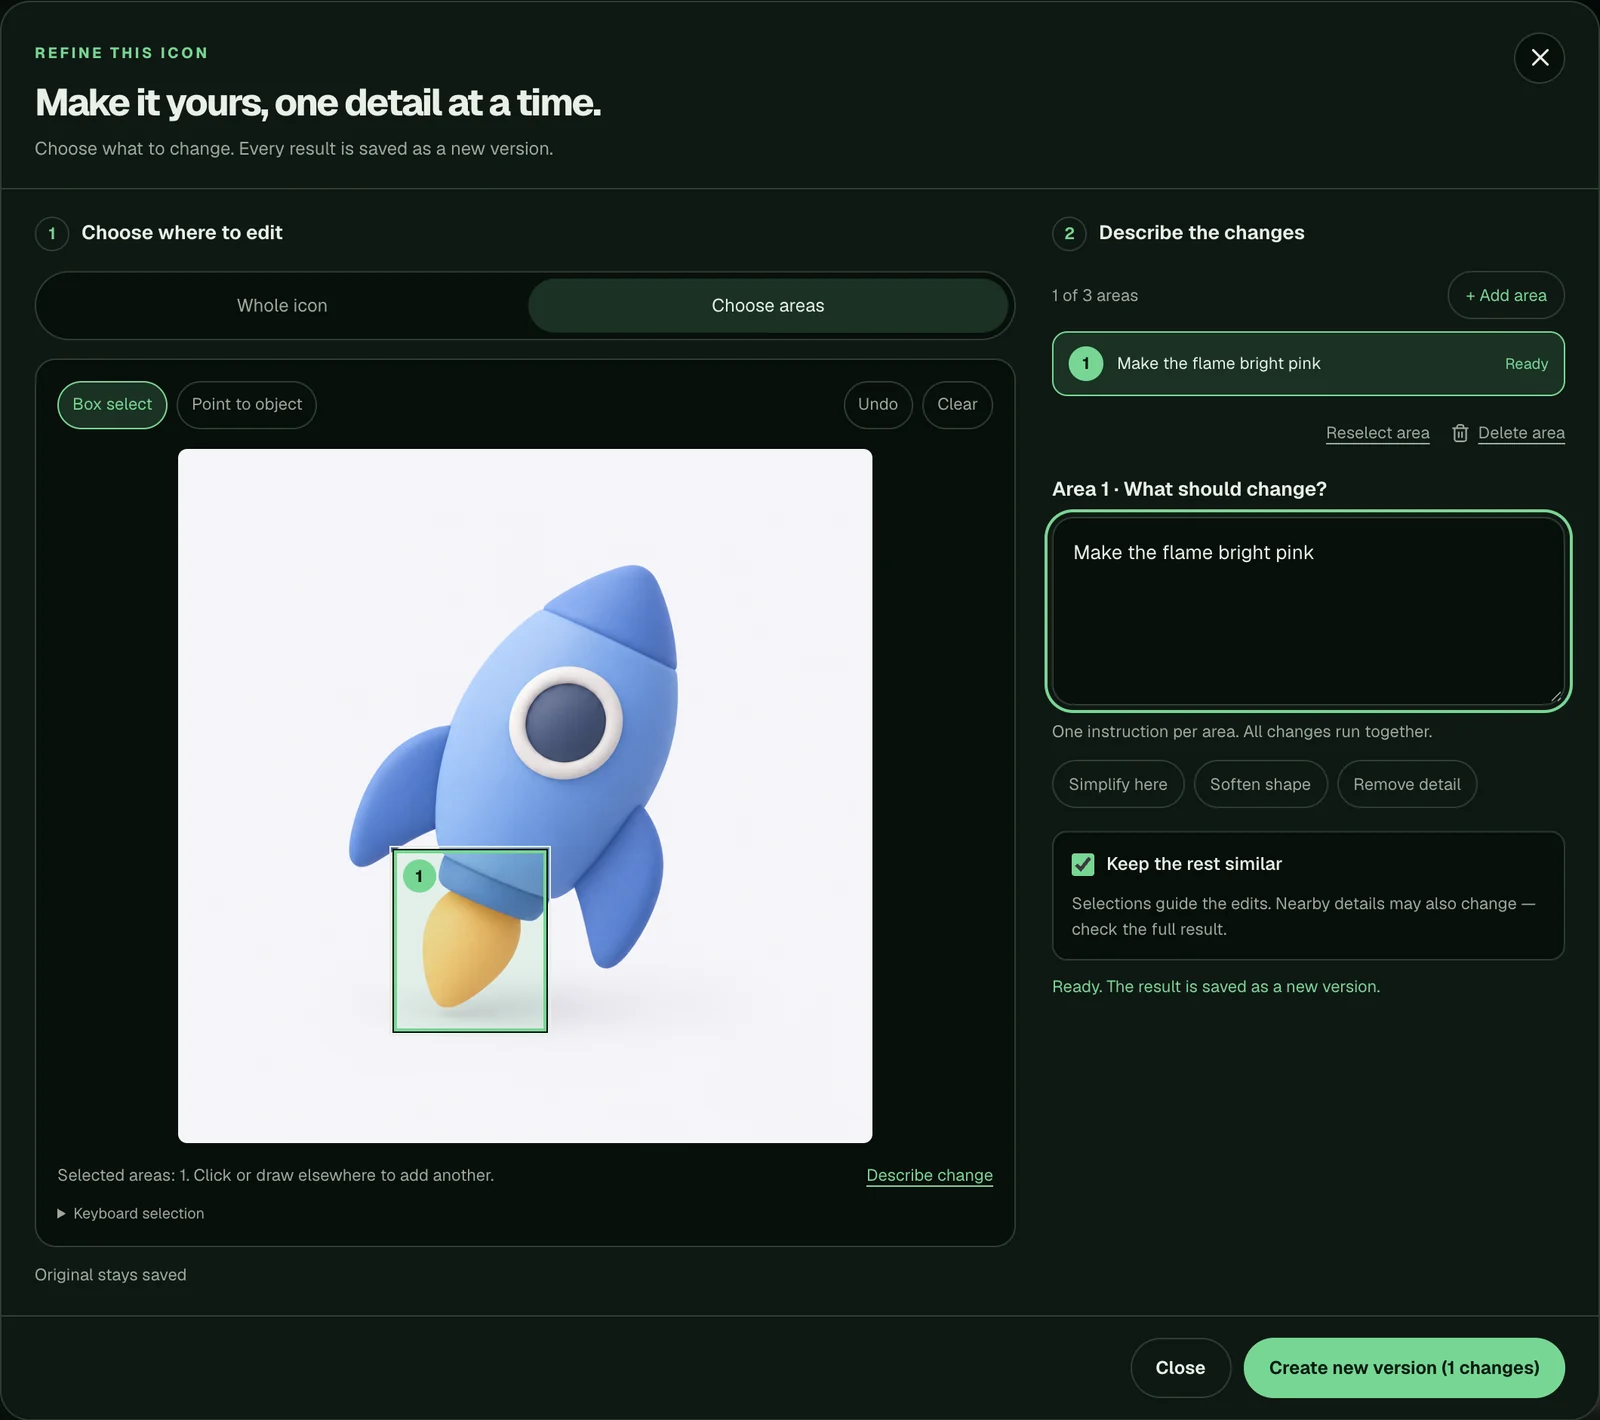Switch to the Whole icon tab
This screenshot has height=1420, width=1600.
click(x=282, y=306)
